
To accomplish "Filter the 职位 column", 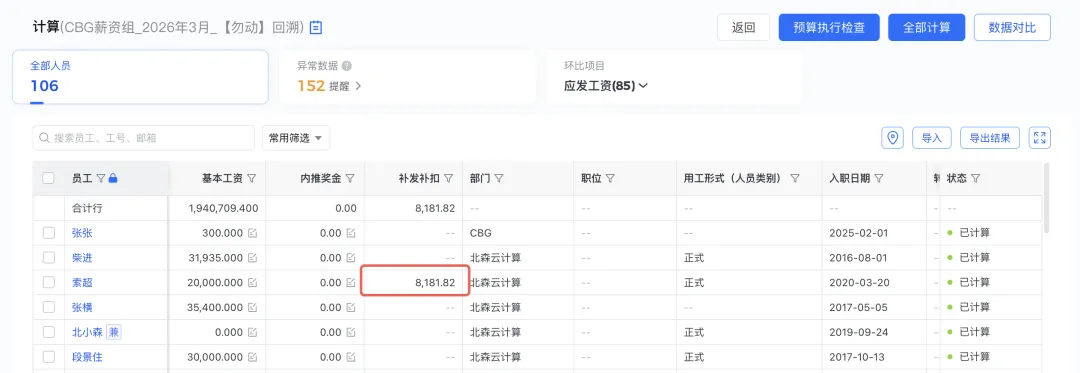I will pyautogui.click(x=610, y=178).
